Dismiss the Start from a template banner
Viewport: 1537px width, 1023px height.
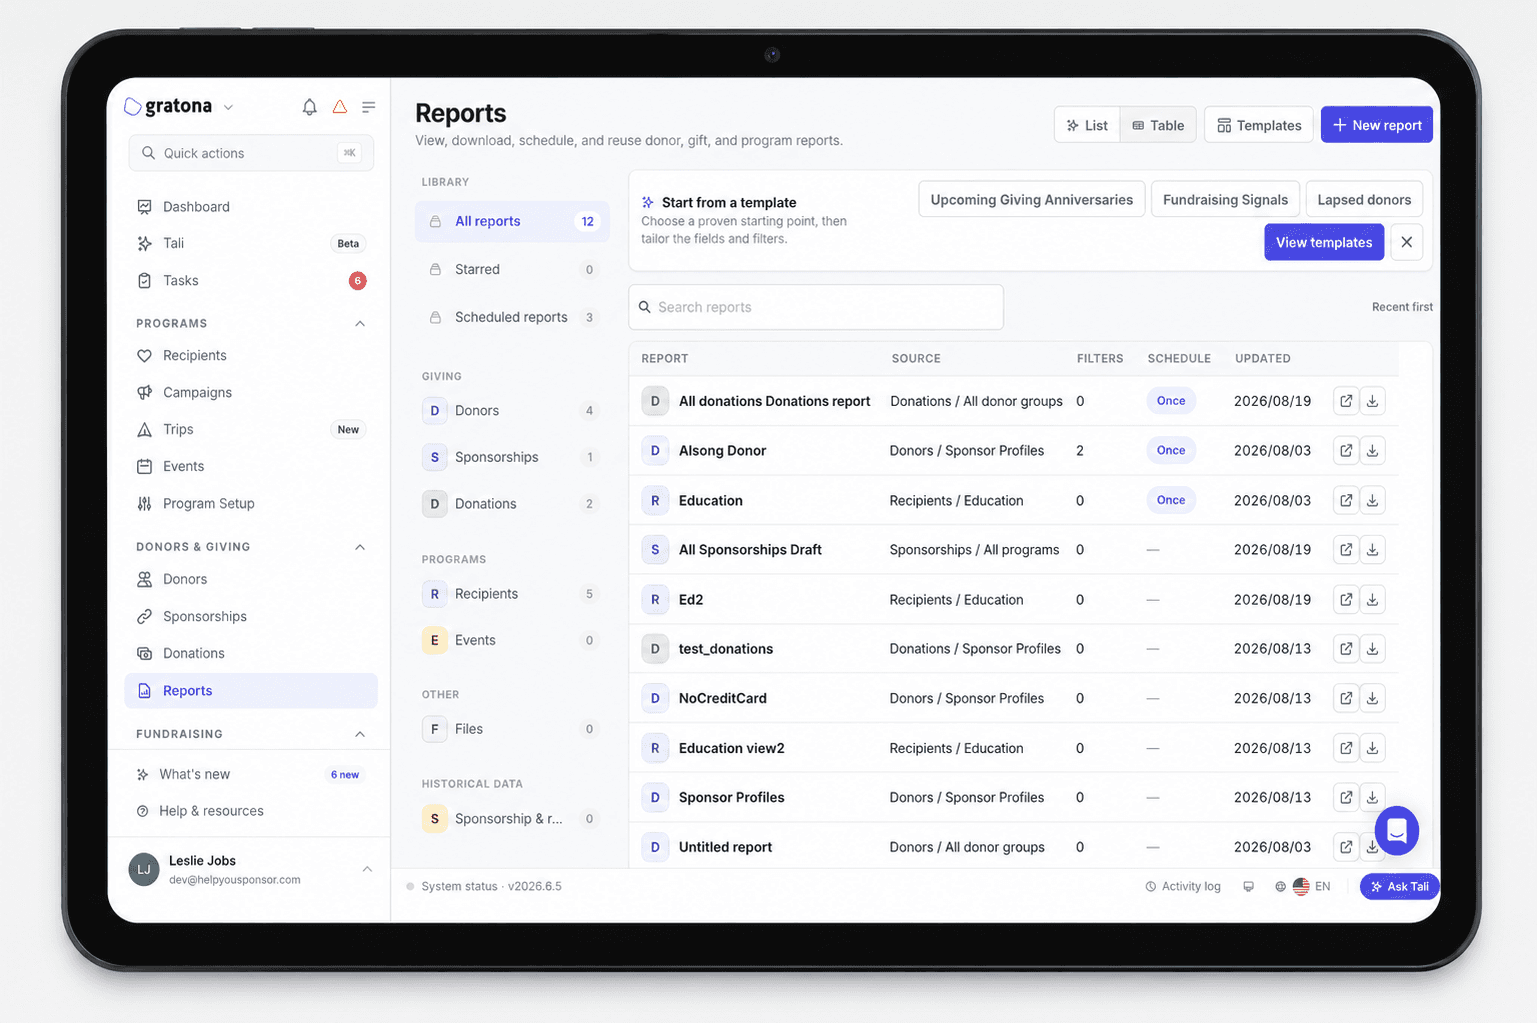pos(1407,243)
